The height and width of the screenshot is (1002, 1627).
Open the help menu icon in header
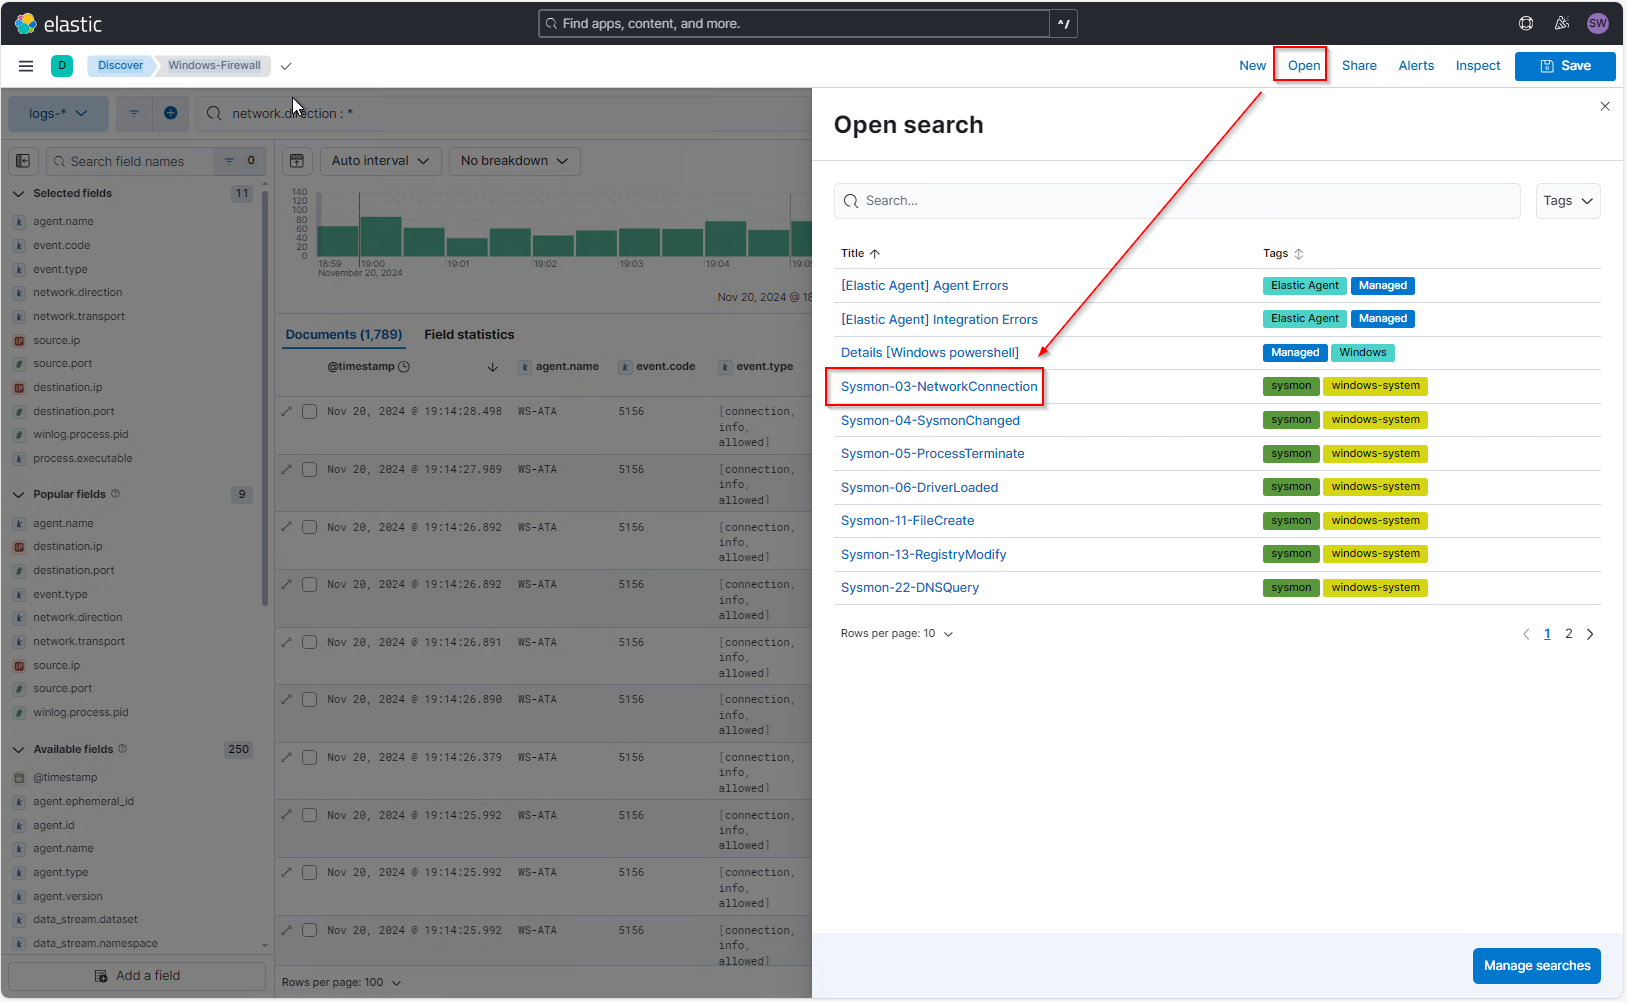pos(1526,23)
